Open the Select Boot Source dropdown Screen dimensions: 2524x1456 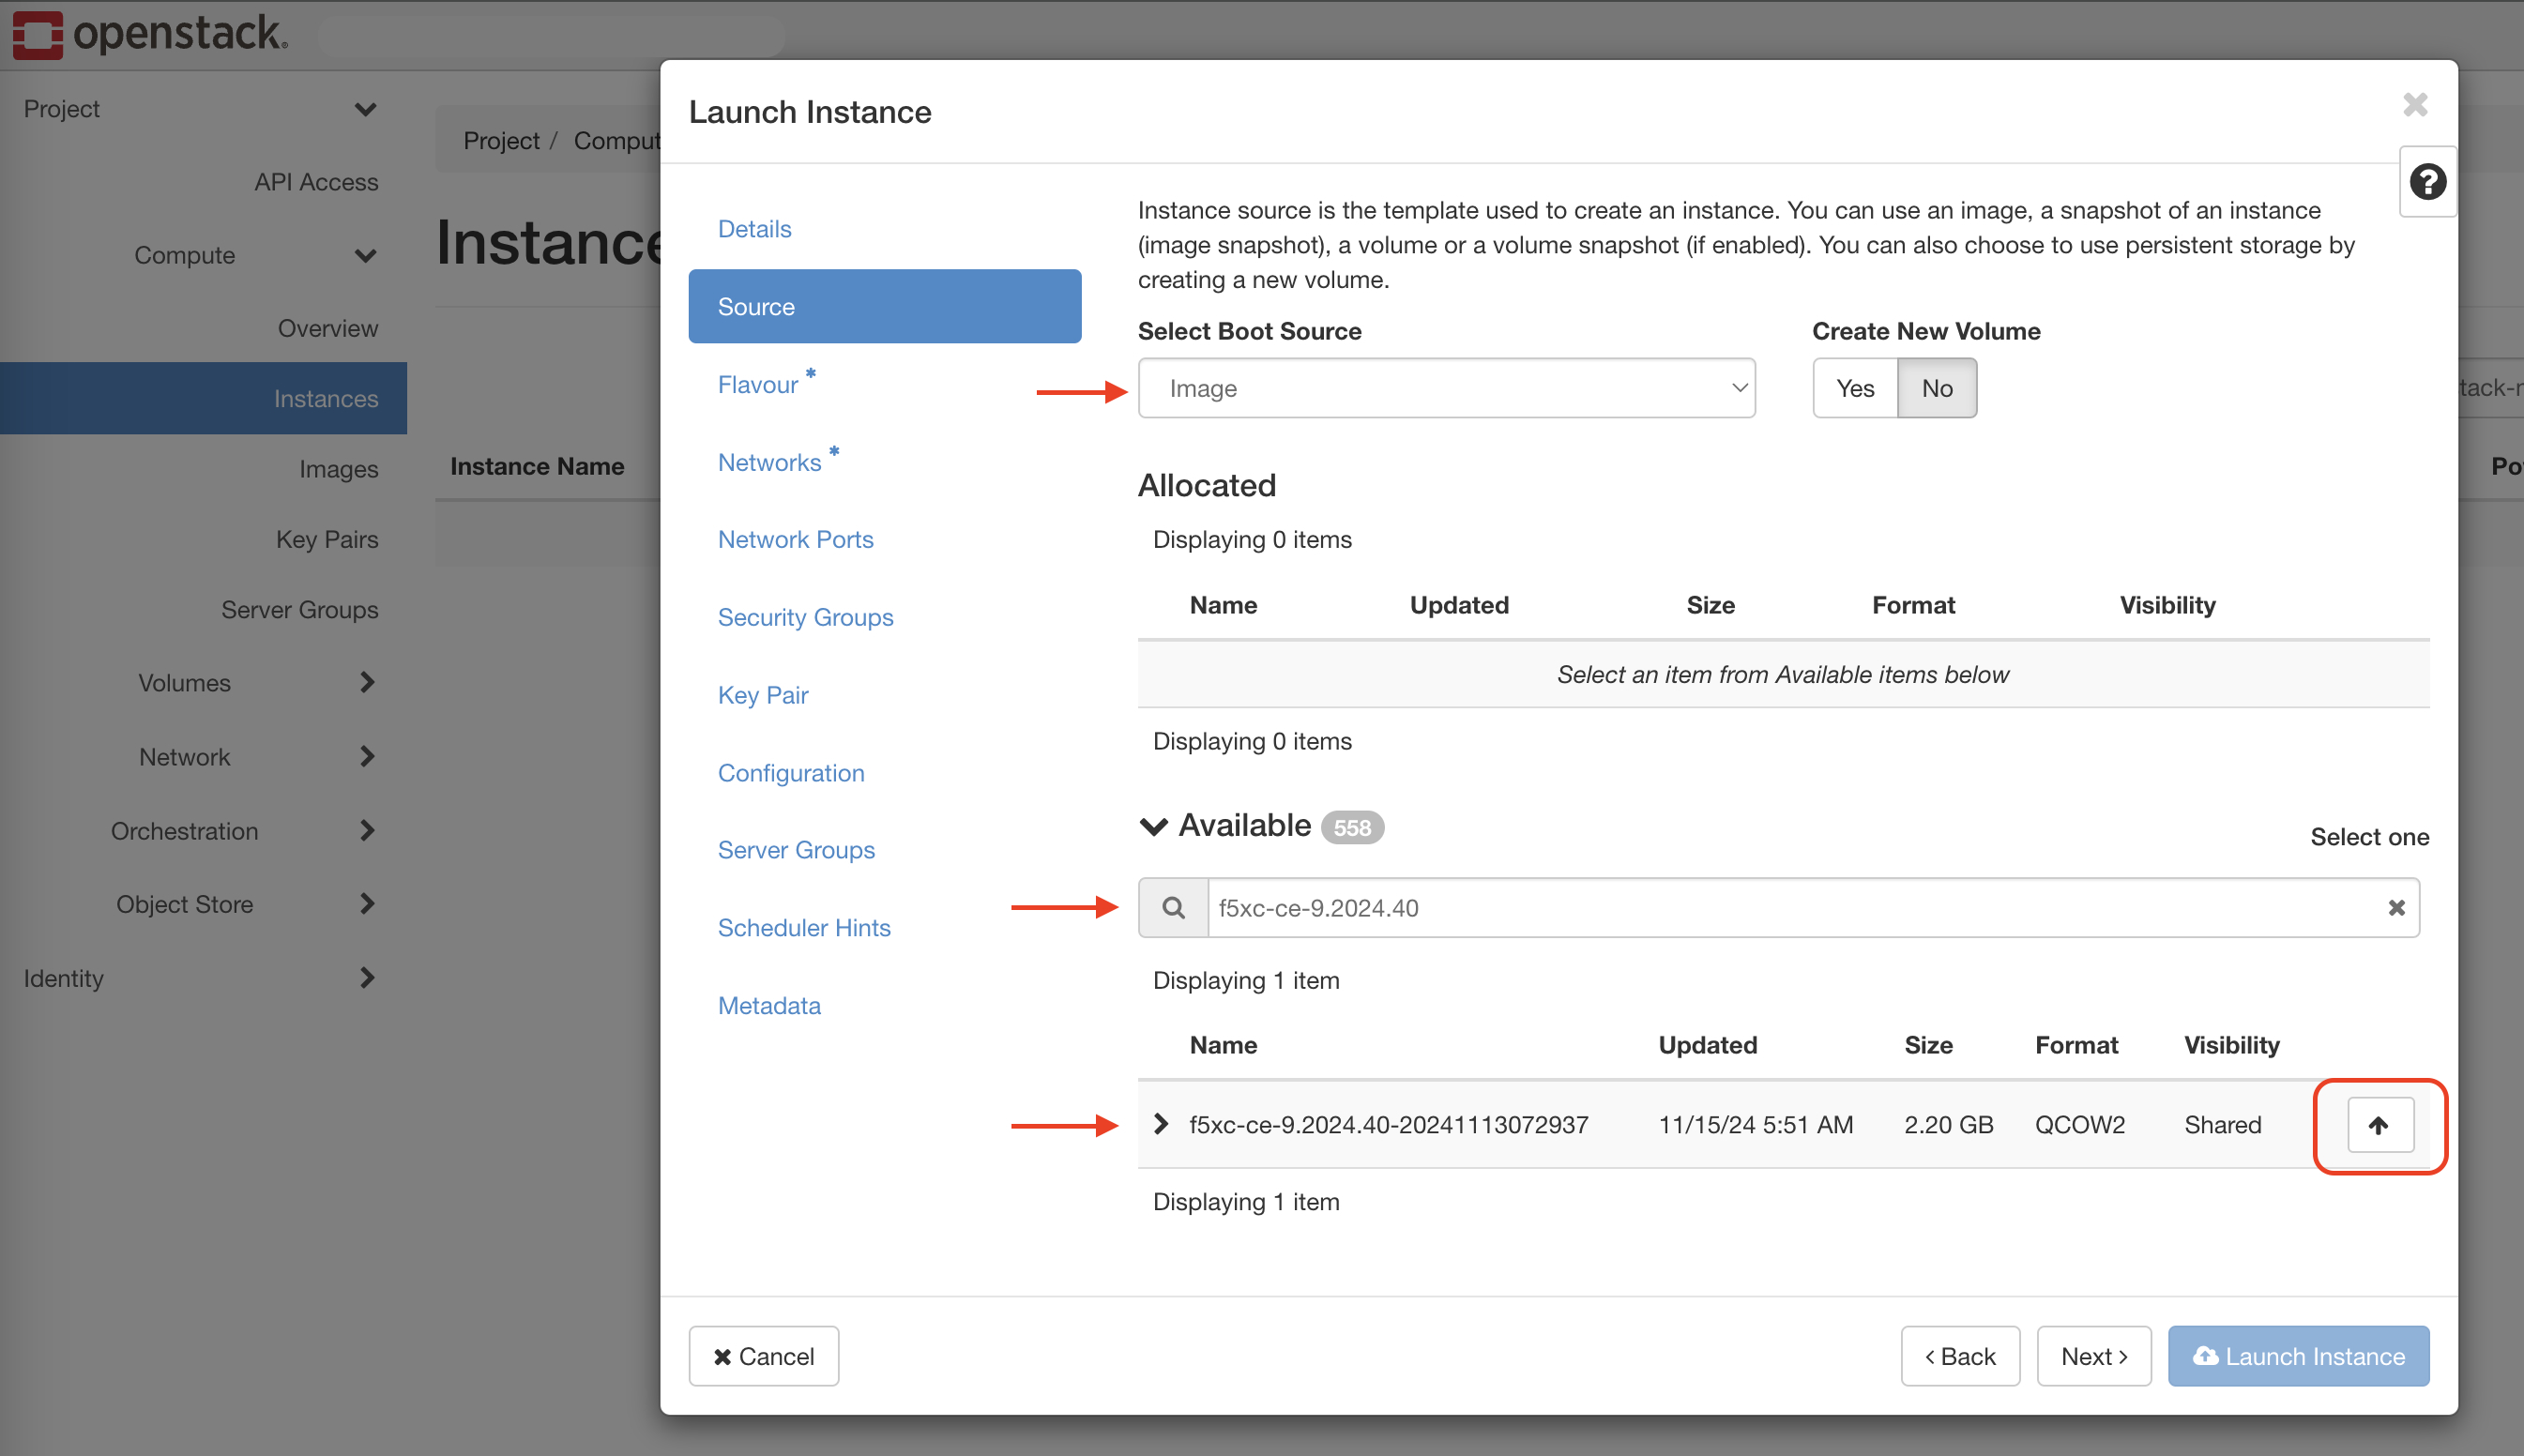point(1446,388)
